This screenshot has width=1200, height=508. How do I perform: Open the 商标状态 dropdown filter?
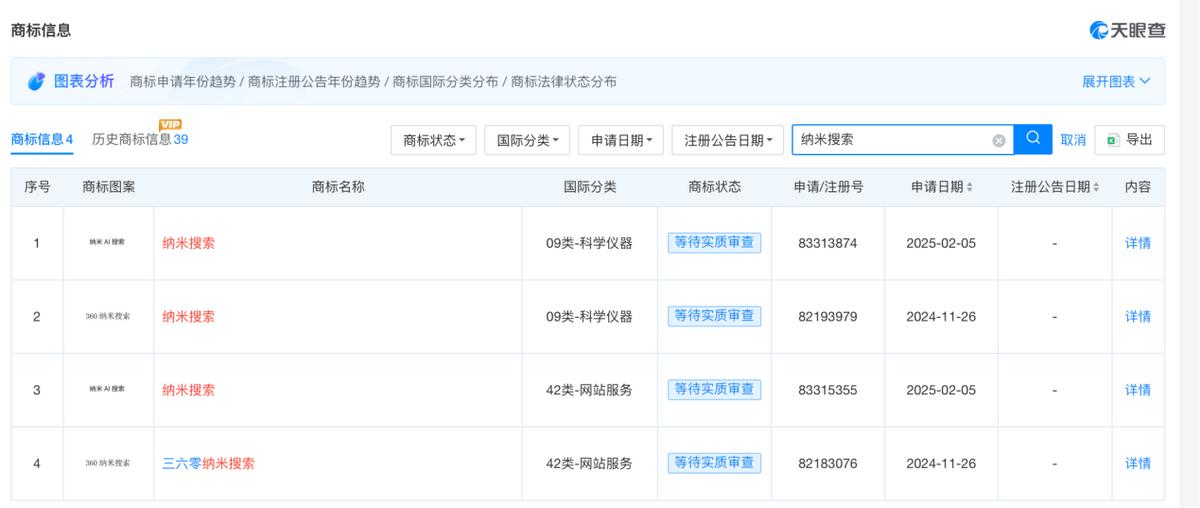coord(433,141)
